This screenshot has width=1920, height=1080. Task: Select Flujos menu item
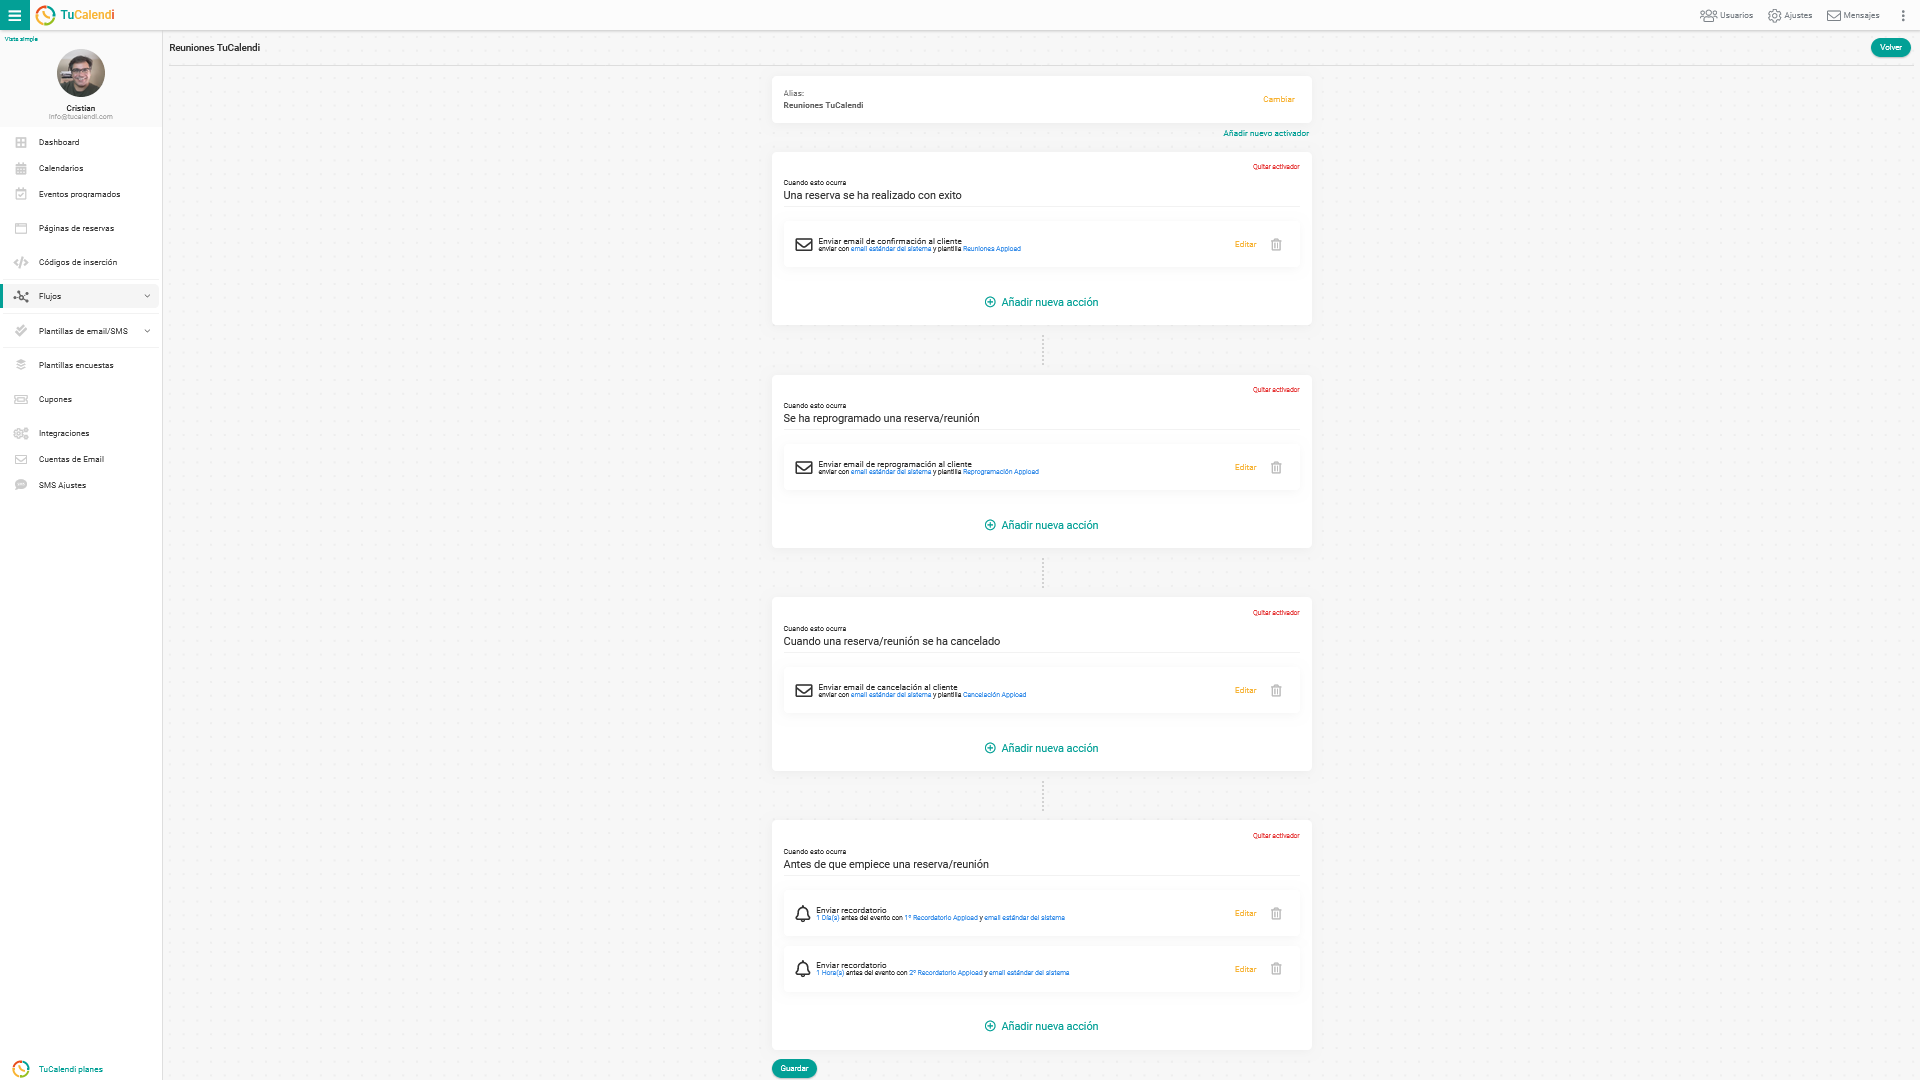point(80,296)
